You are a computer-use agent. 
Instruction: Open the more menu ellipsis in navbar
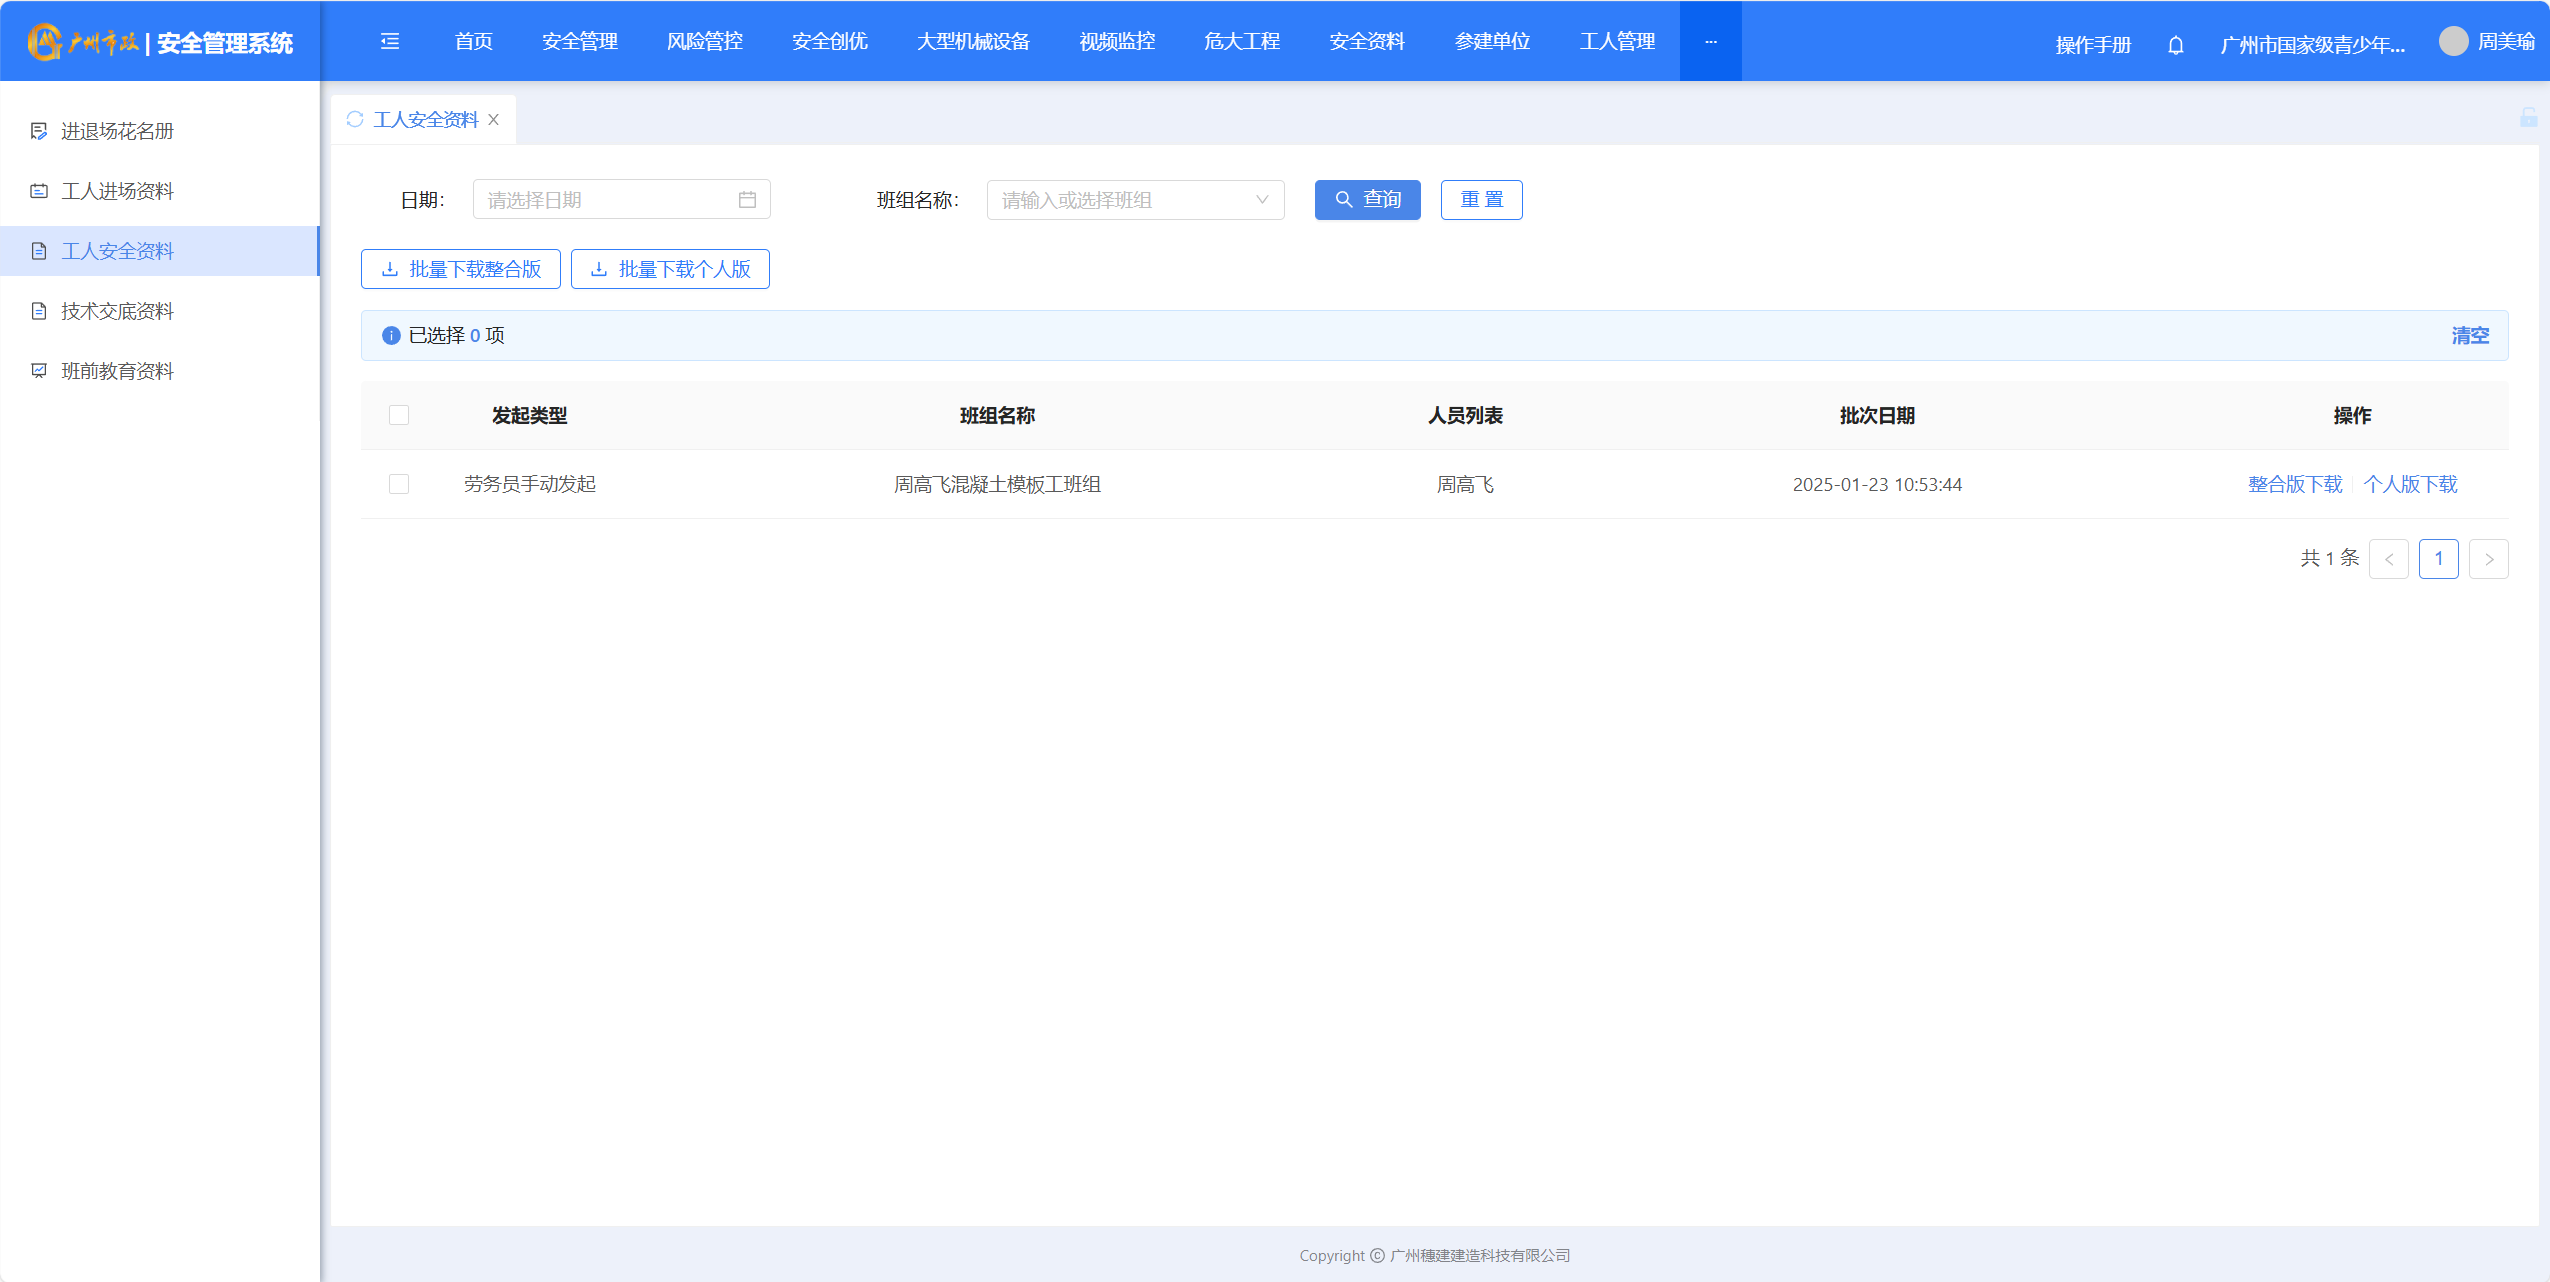point(1710,41)
